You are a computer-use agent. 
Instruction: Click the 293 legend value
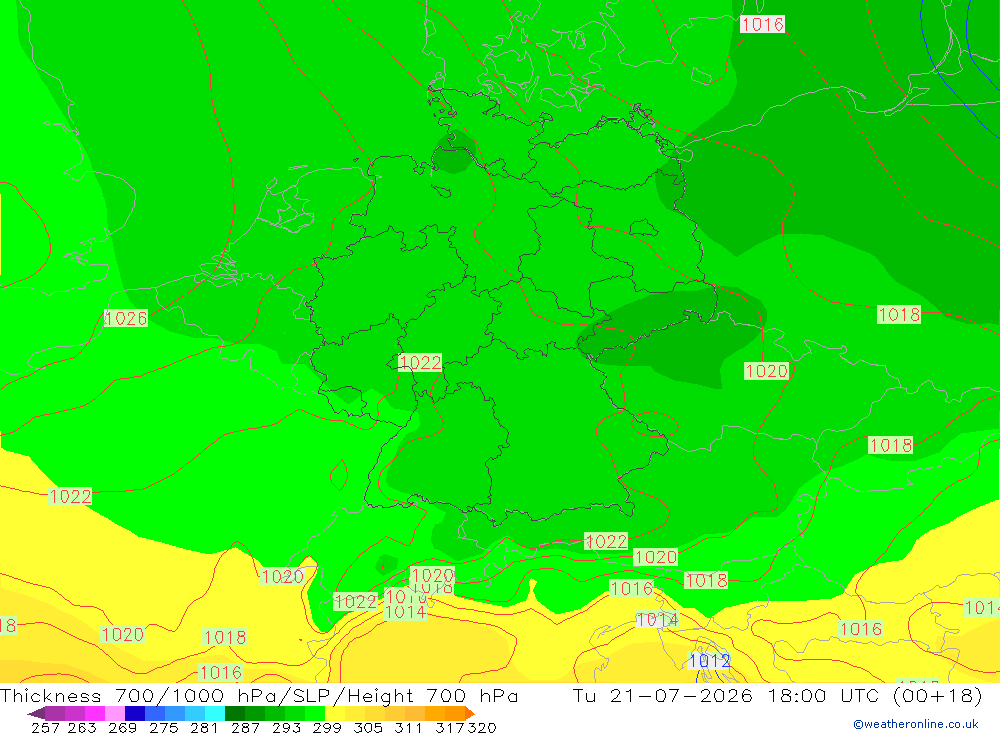(286, 727)
